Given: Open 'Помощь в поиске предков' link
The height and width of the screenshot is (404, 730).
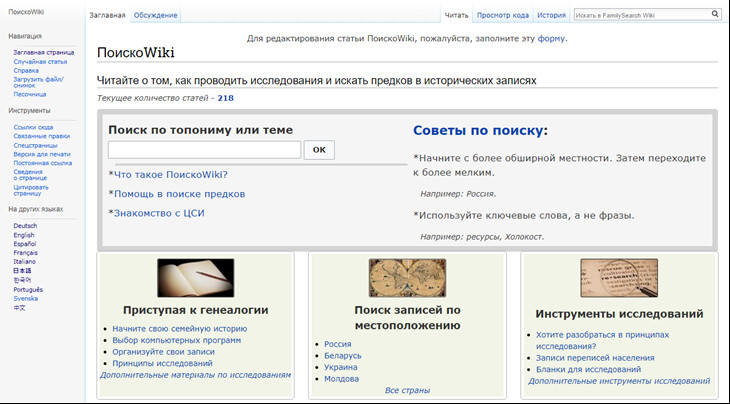Looking at the screenshot, I should click(x=180, y=194).
